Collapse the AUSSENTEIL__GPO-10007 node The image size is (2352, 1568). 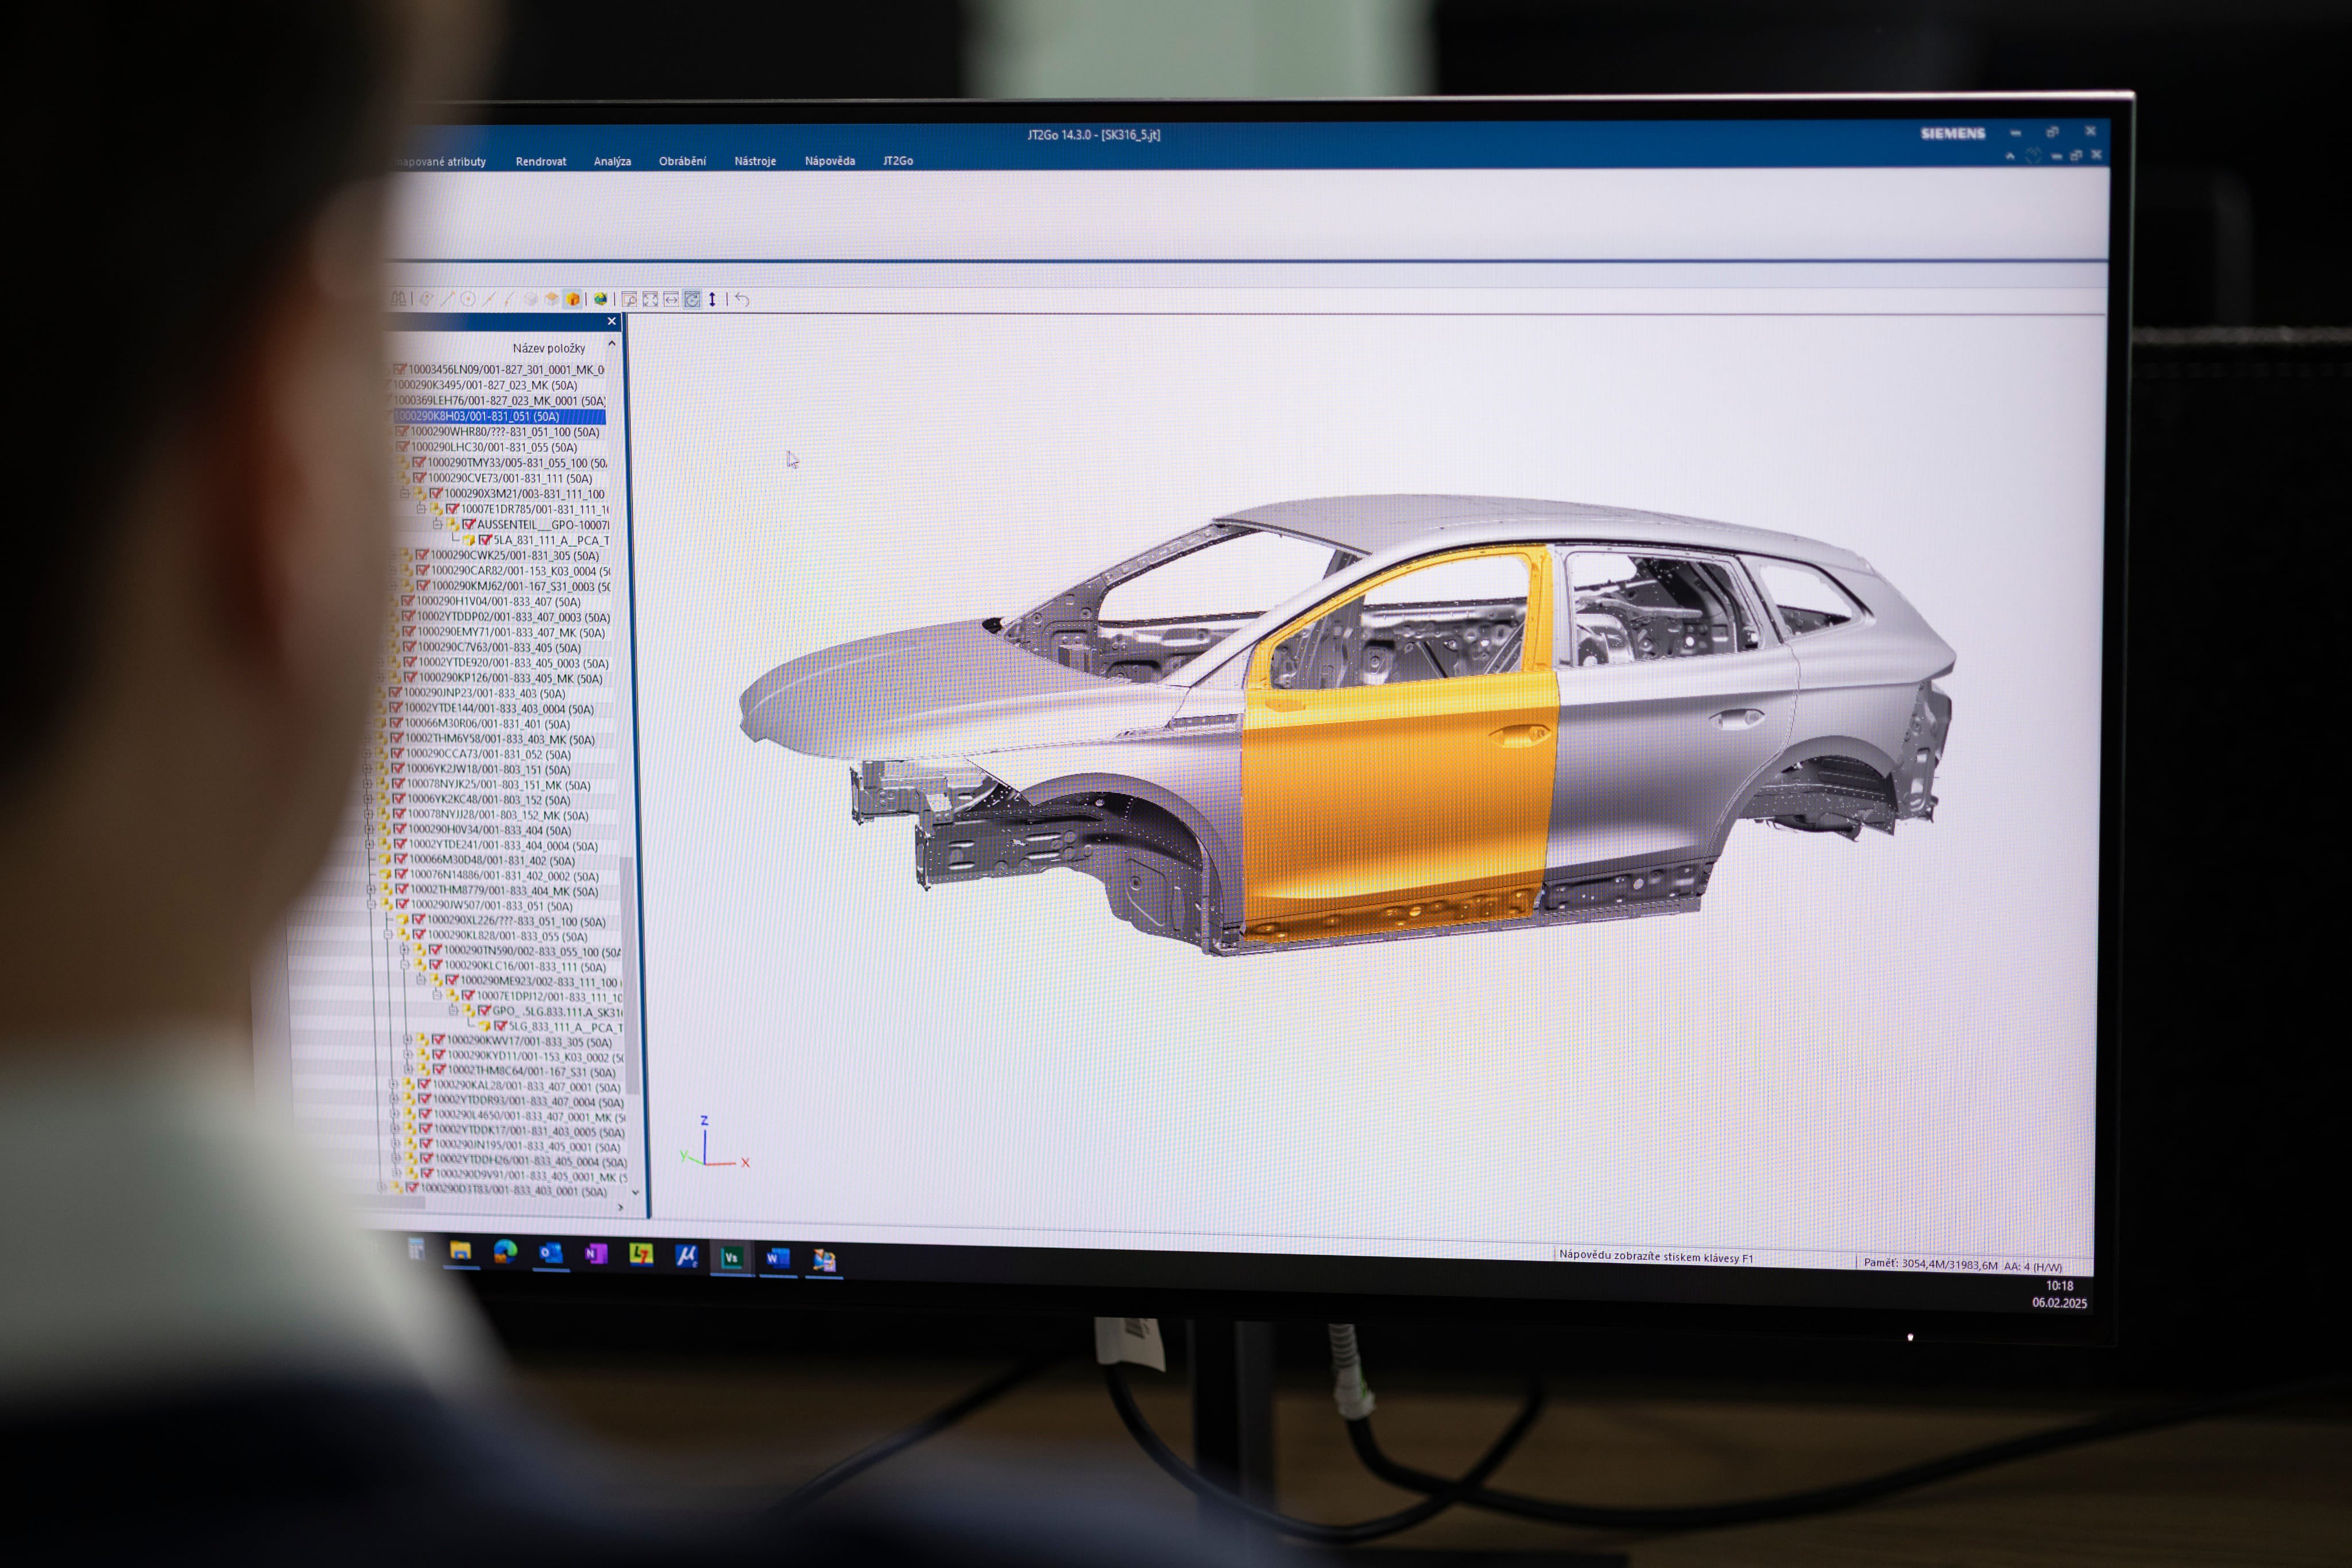(437, 524)
